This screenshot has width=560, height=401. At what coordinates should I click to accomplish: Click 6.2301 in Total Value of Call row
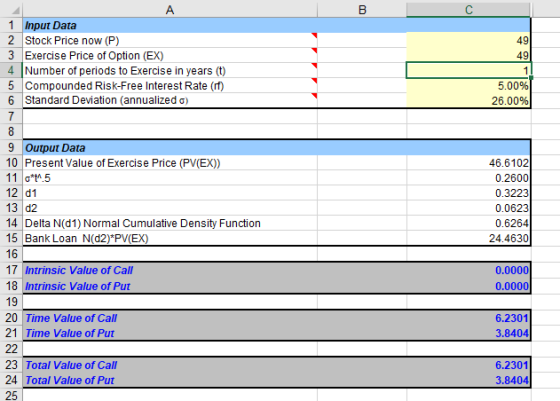(469, 365)
